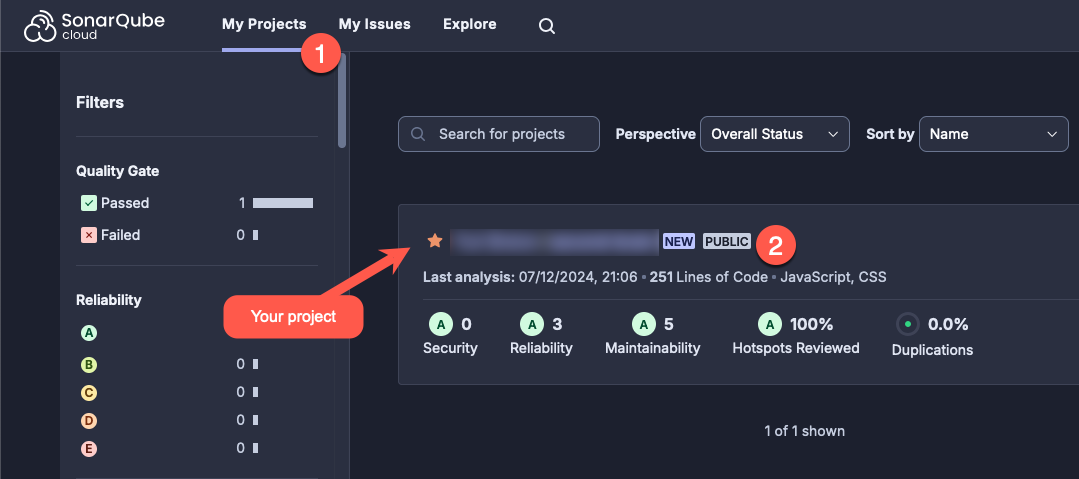Open search via magnifier icon in header
This screenshot has width=1079, height=479.
tap(546, 26)
